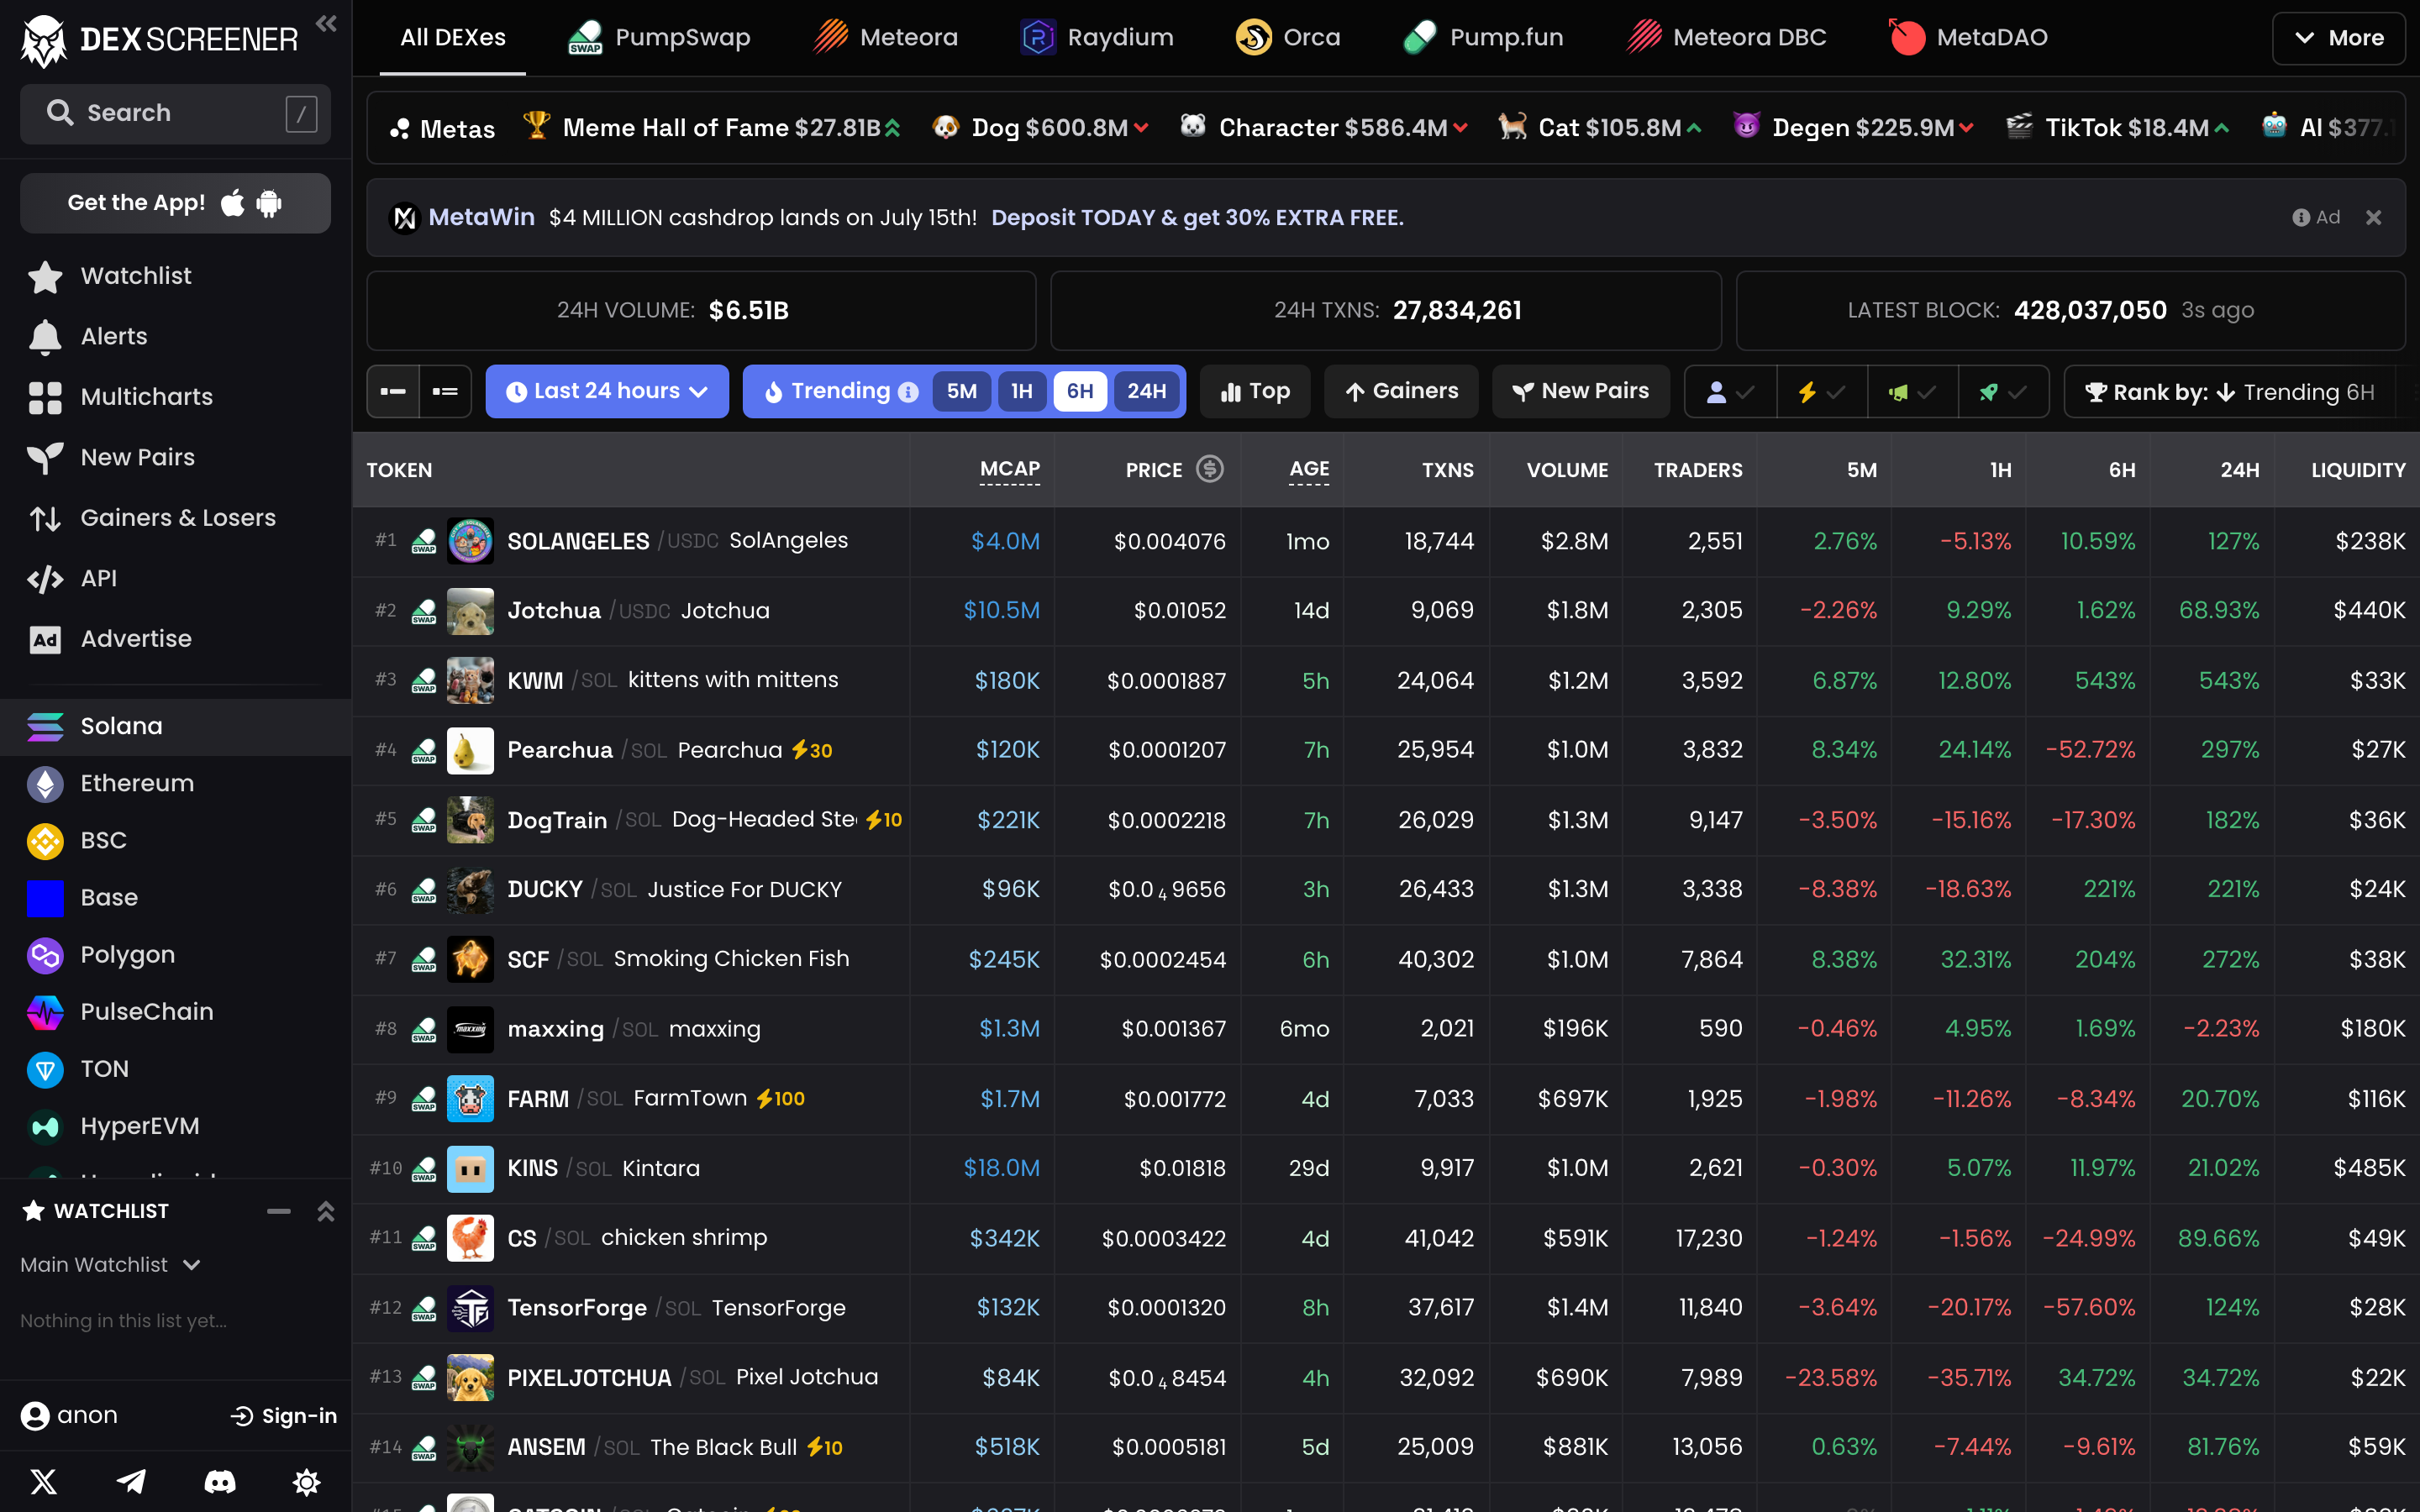Click the Sign-in link
Image resolution: width=2420 pixels, height=1512 pixels.
(284, 1416)
